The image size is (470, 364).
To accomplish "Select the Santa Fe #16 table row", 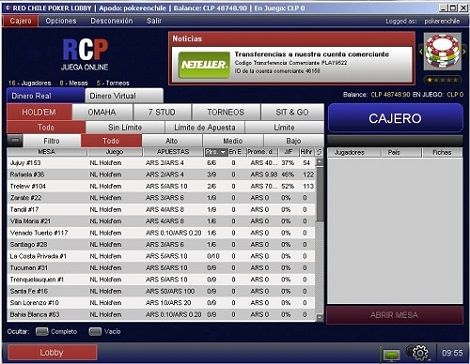I will tap(161, 291).
